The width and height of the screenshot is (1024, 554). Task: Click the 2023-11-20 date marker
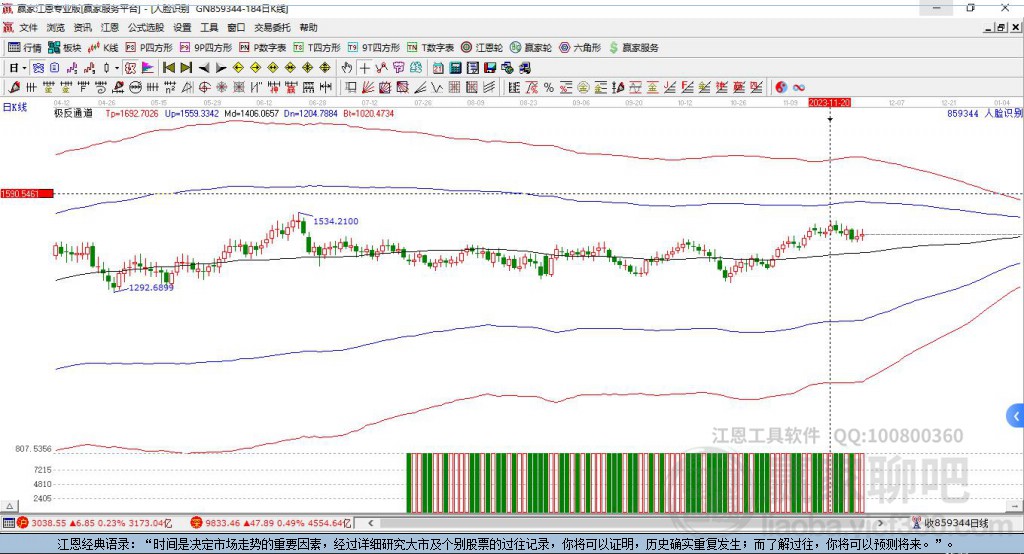click(829, 102)
